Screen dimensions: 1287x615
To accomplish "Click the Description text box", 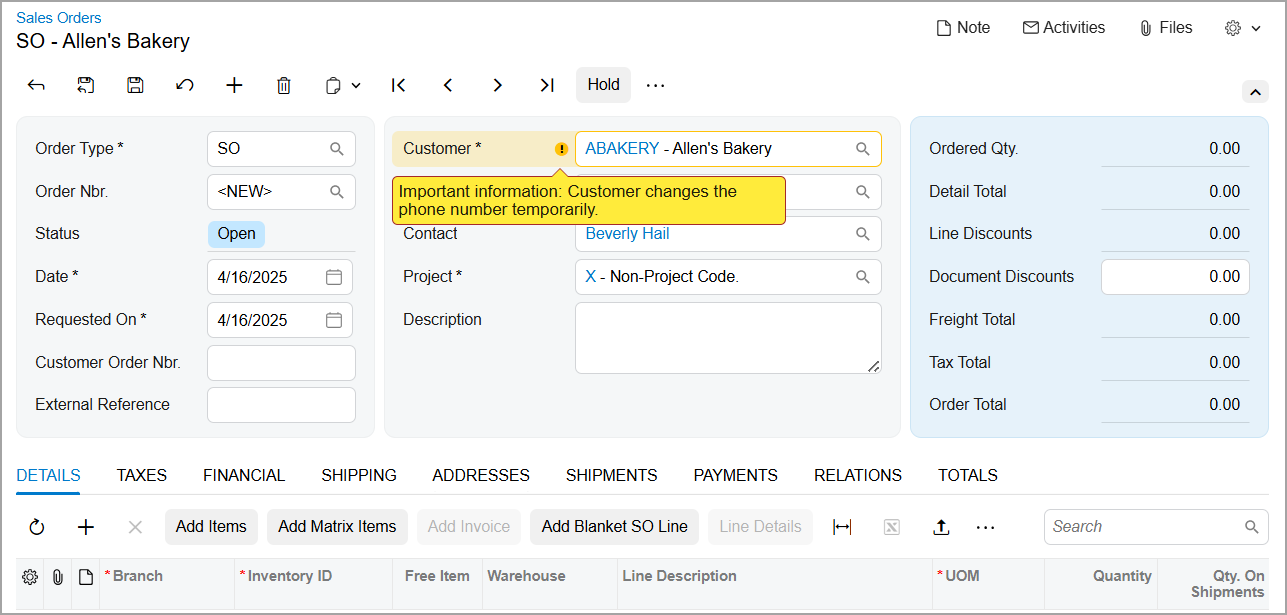I will (727, 338).
